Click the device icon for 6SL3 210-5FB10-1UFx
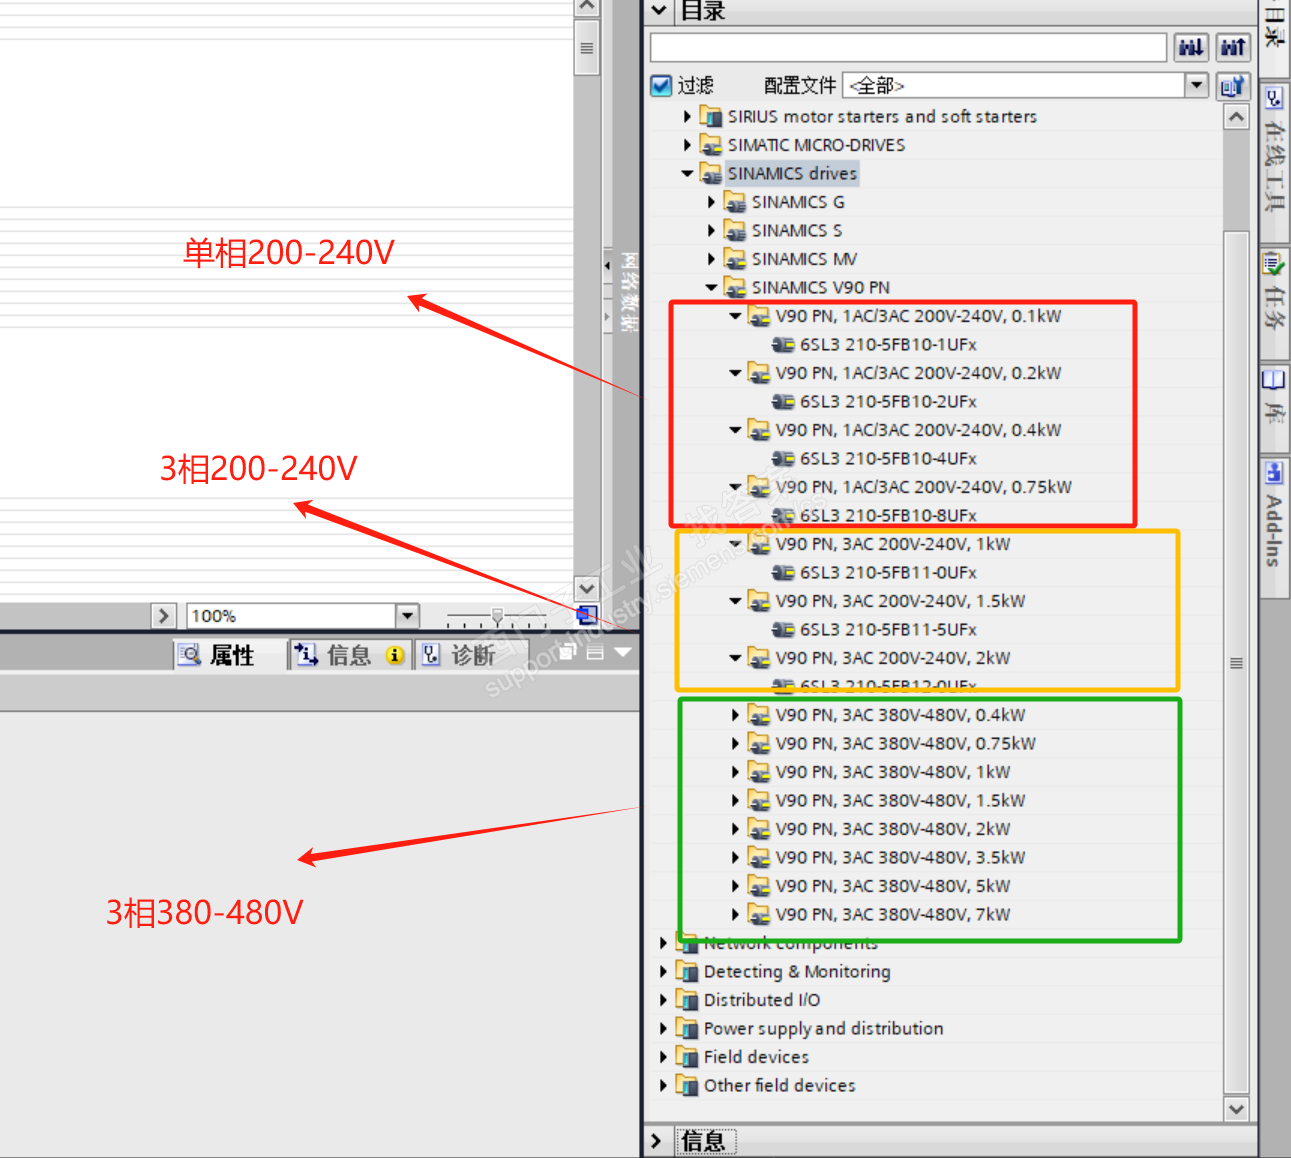 tap(784, 344)
